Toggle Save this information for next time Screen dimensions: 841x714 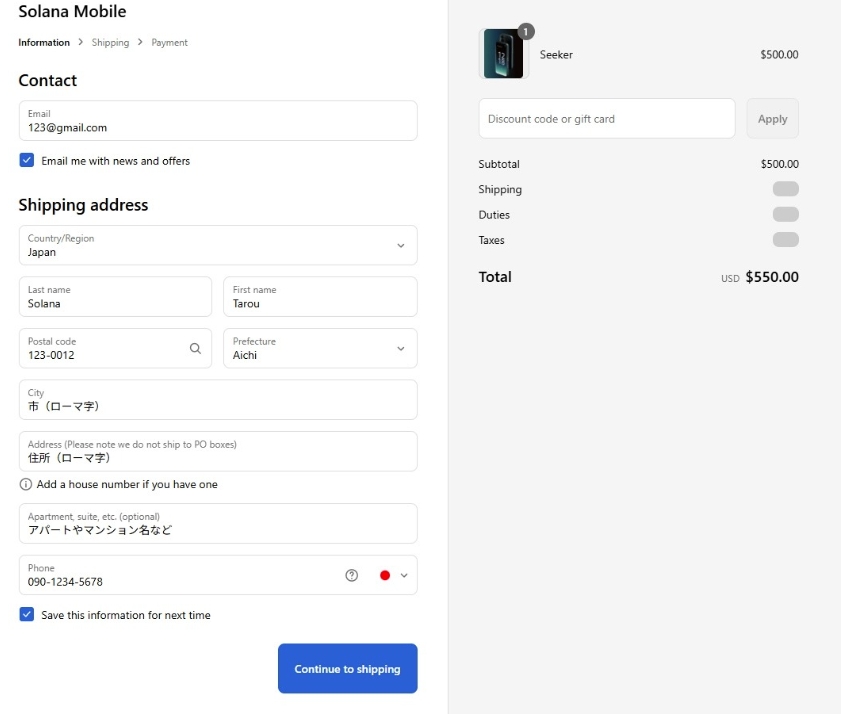click(x=27, y=615)
